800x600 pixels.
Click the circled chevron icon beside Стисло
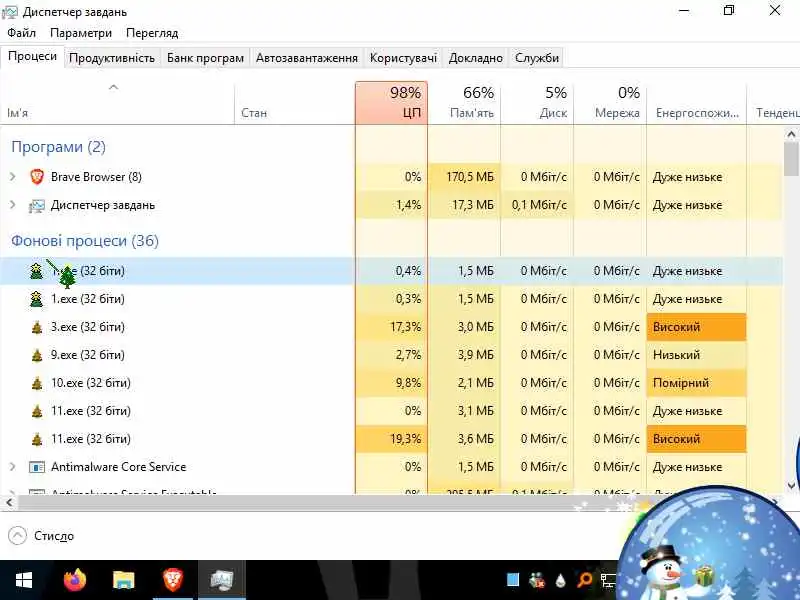(x=17, y=536)
